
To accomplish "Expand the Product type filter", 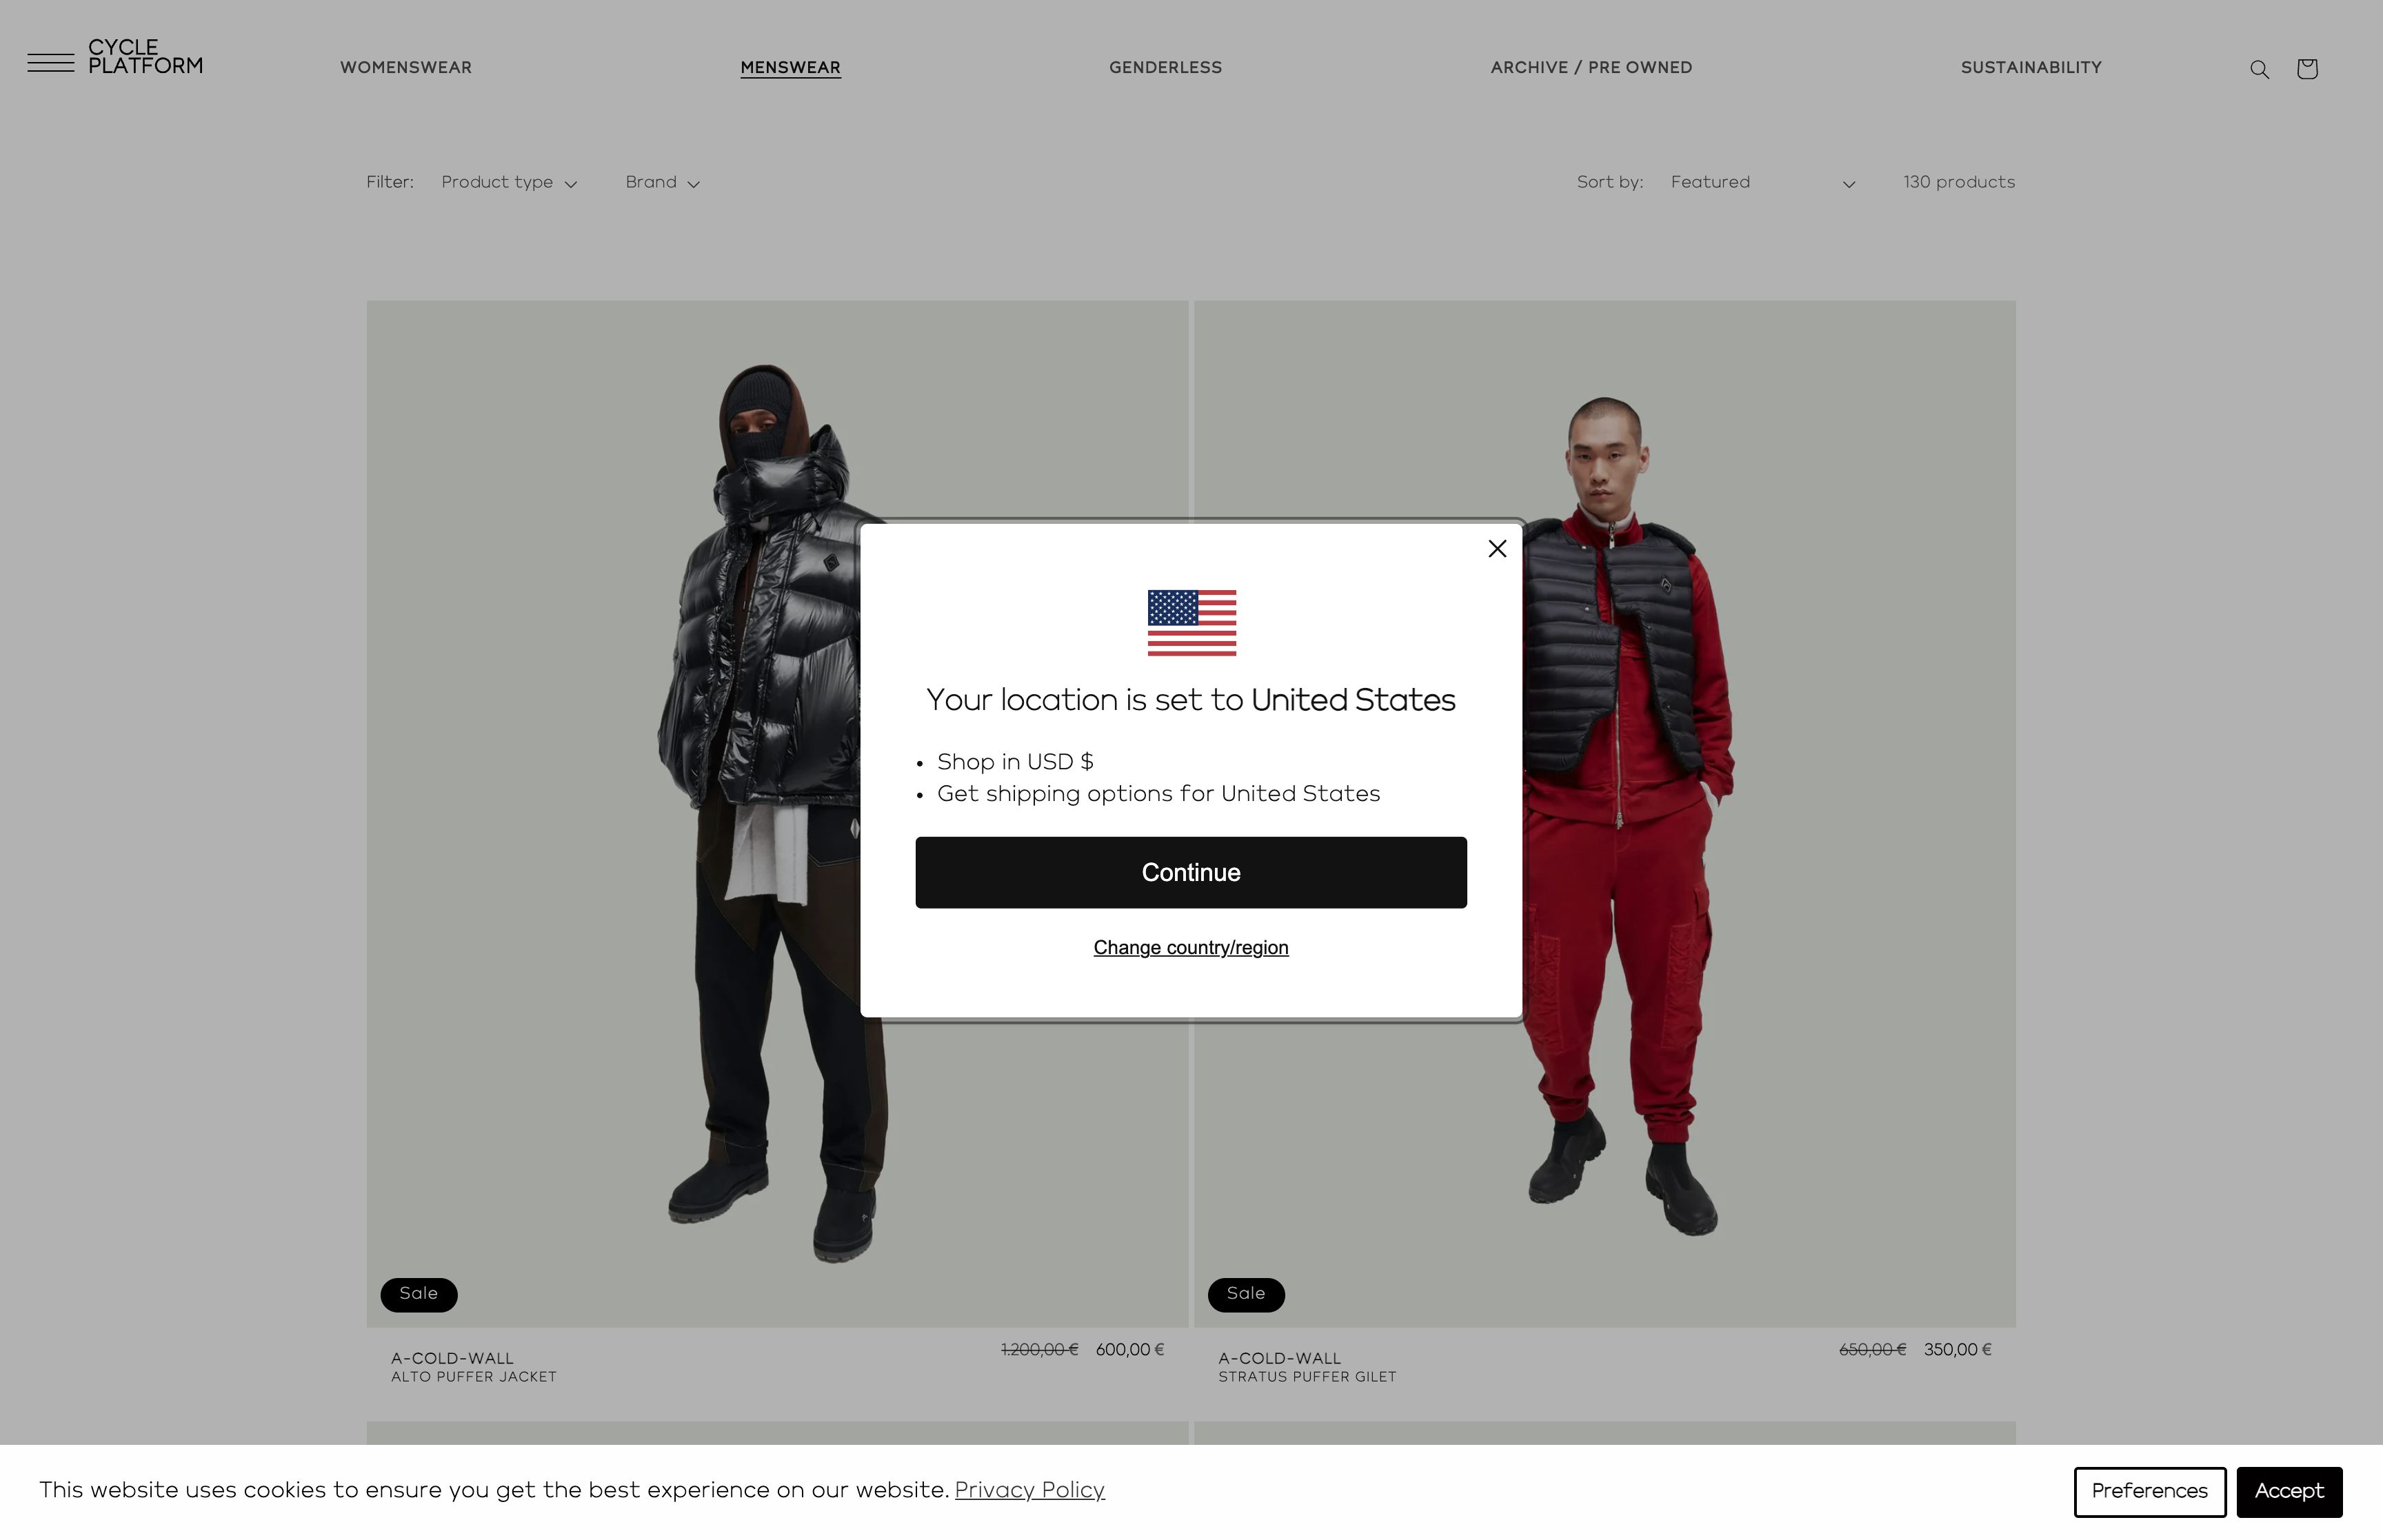I will click(x=509, y=182).
